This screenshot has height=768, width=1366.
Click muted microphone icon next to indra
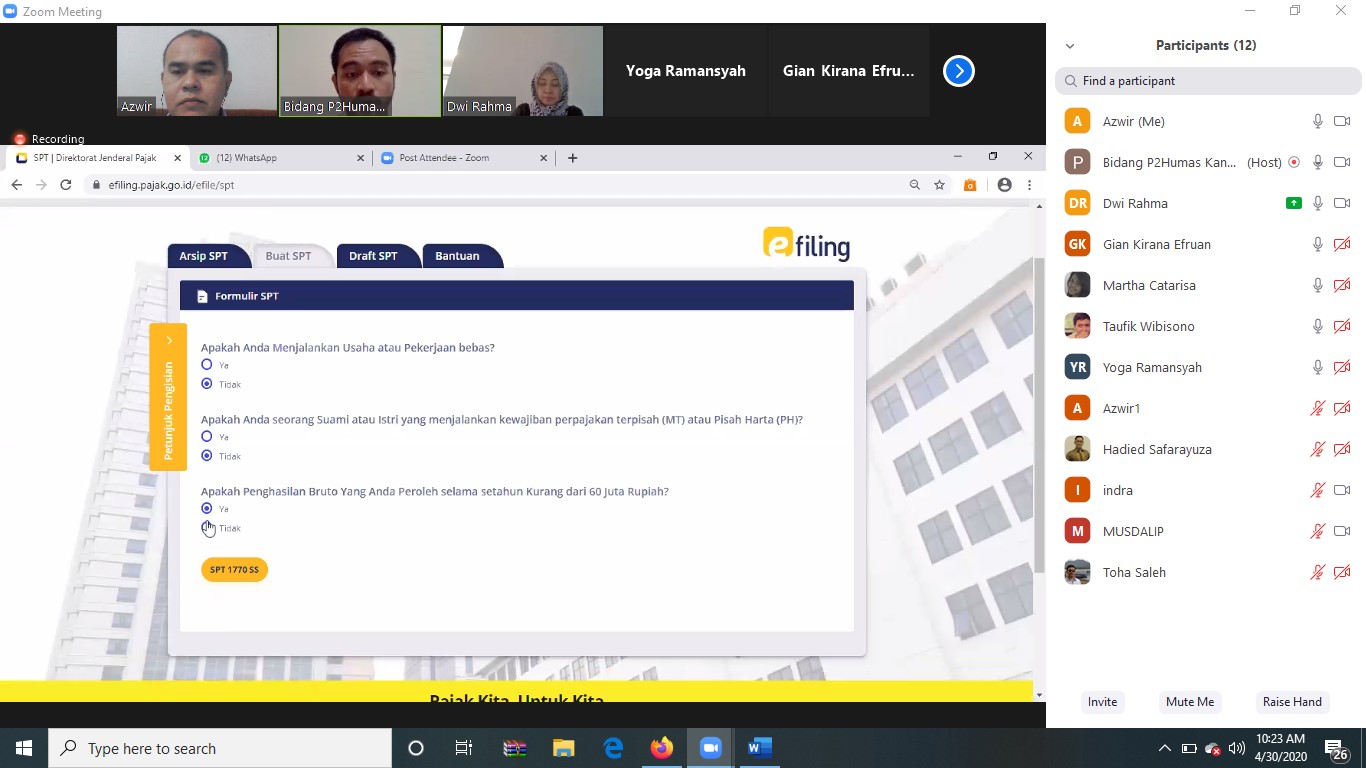[1318, 490]
